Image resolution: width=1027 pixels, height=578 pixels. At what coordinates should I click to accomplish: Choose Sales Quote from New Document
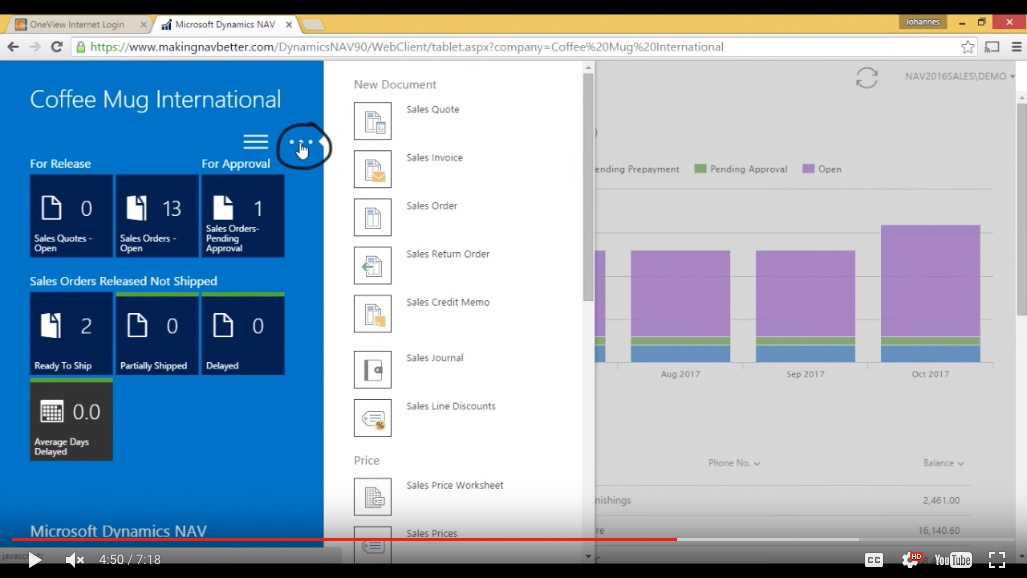[x=432, y=109]
